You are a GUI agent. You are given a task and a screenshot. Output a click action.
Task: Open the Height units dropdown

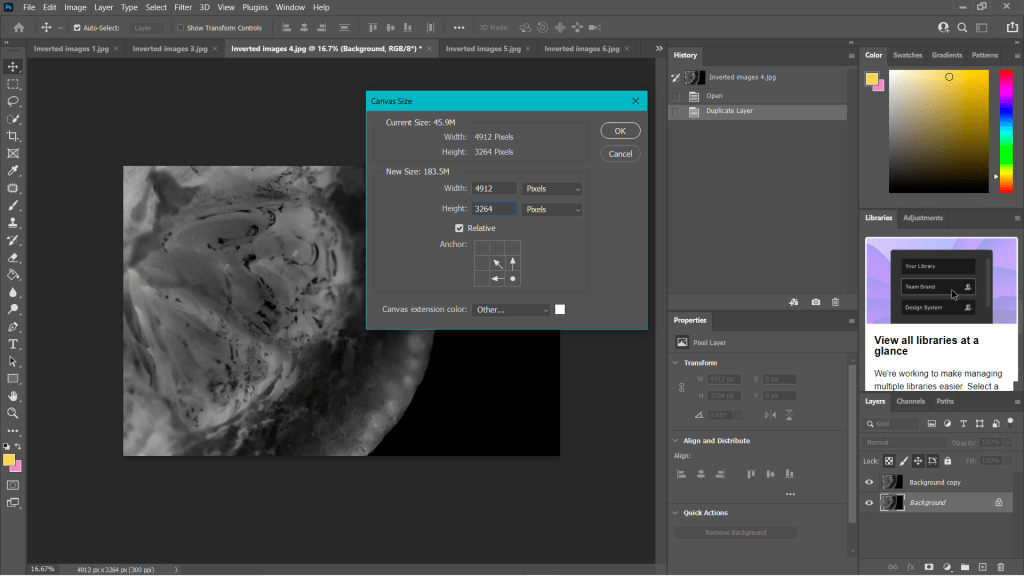[552, 209]
